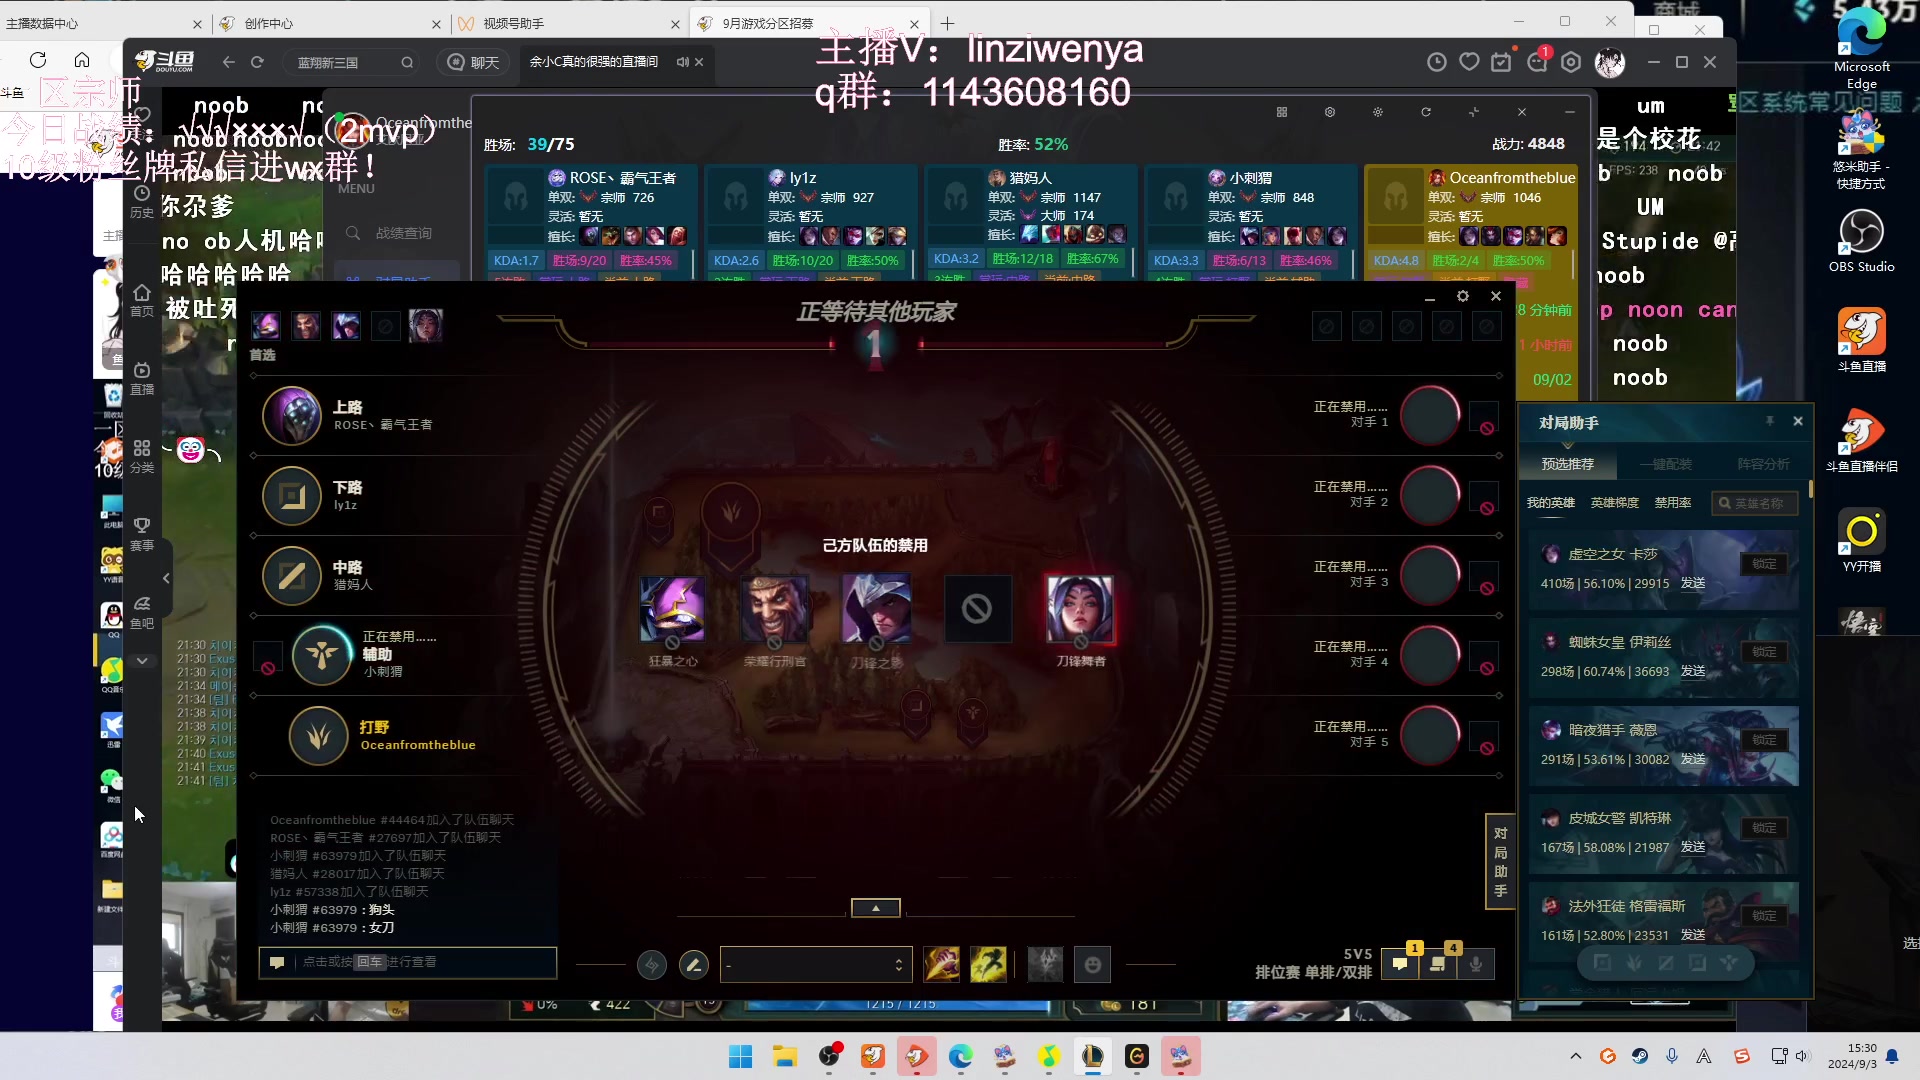Switch to 一键配装 tab

pyautogui.click(x=1666, y=464)
